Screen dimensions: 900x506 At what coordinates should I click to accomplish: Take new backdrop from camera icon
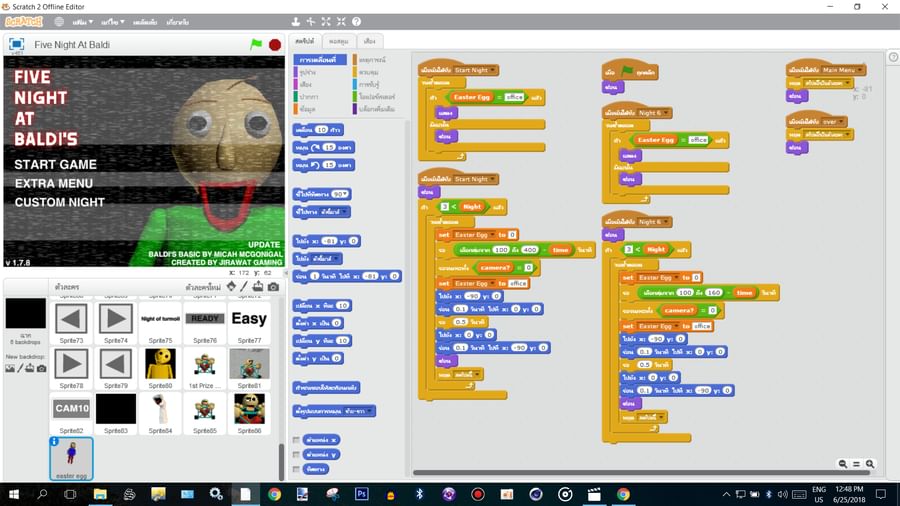pyautogui.click(x=41, y=368)
